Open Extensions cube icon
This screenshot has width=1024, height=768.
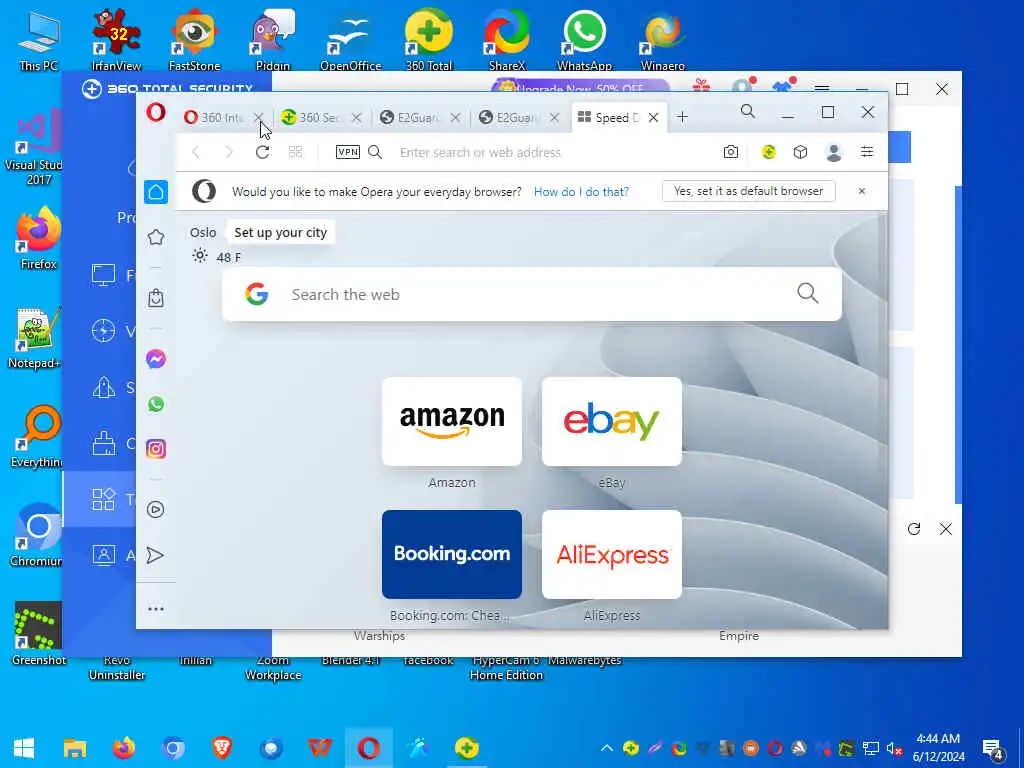[x=801, y=152]
